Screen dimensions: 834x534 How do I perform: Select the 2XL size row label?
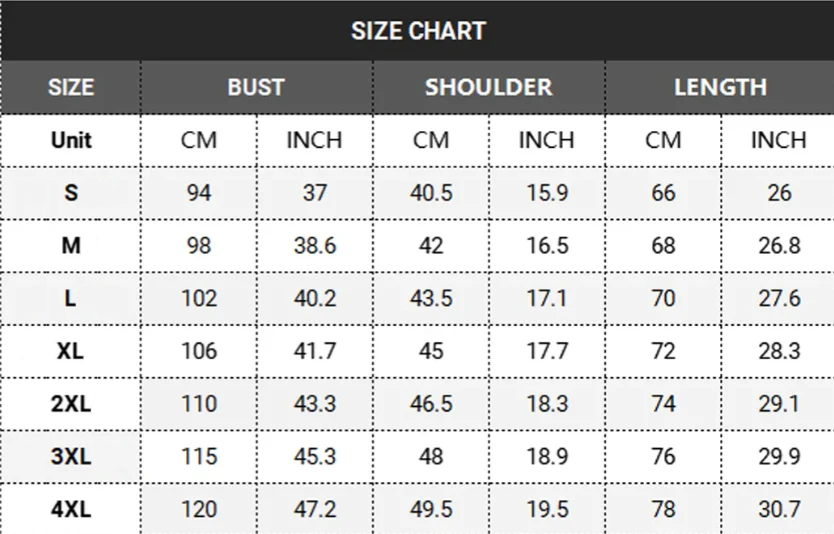pyautogui.click(x=71, y=403)
